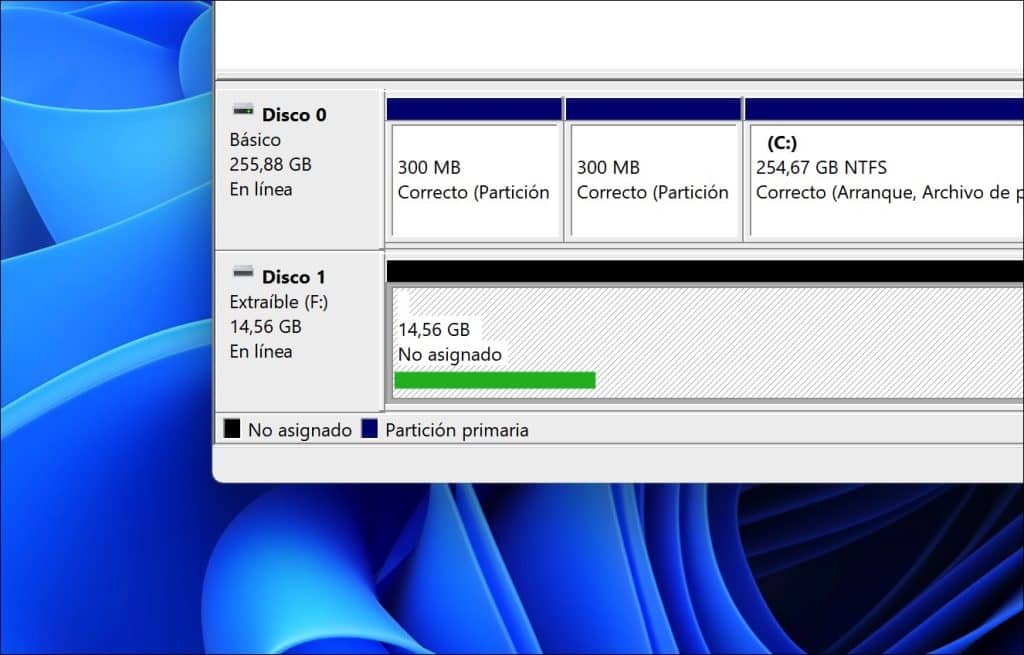Select the Disco 1 disk header
Viewport: 1024px width, 655px height.
[x=299, y=331]
